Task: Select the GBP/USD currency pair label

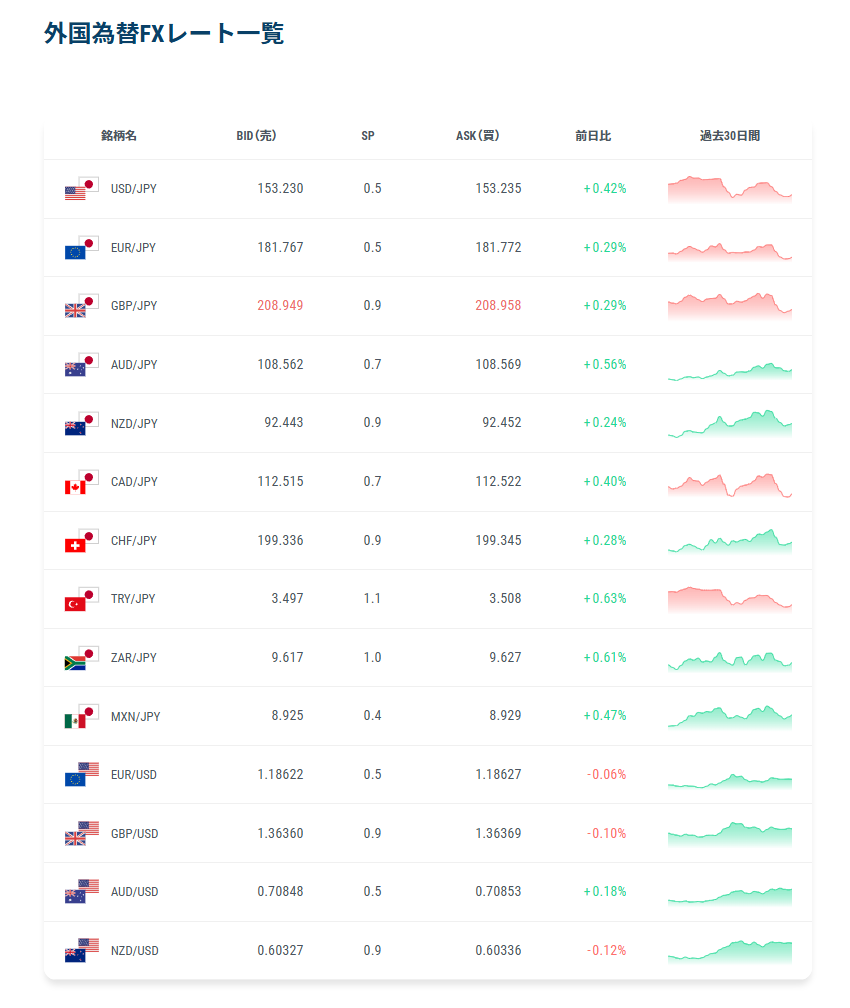Action: point(134,834)
